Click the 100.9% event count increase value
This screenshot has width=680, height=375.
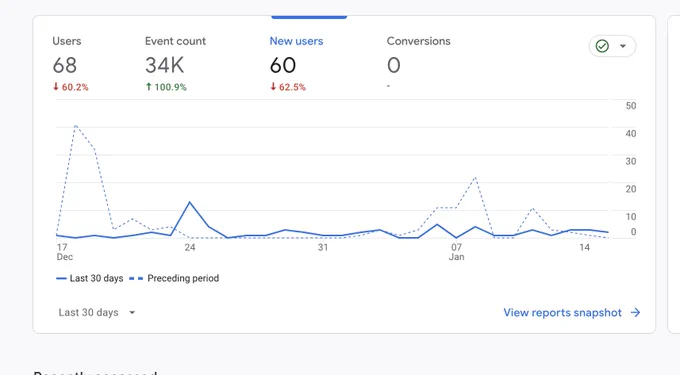tap(166, 87)
